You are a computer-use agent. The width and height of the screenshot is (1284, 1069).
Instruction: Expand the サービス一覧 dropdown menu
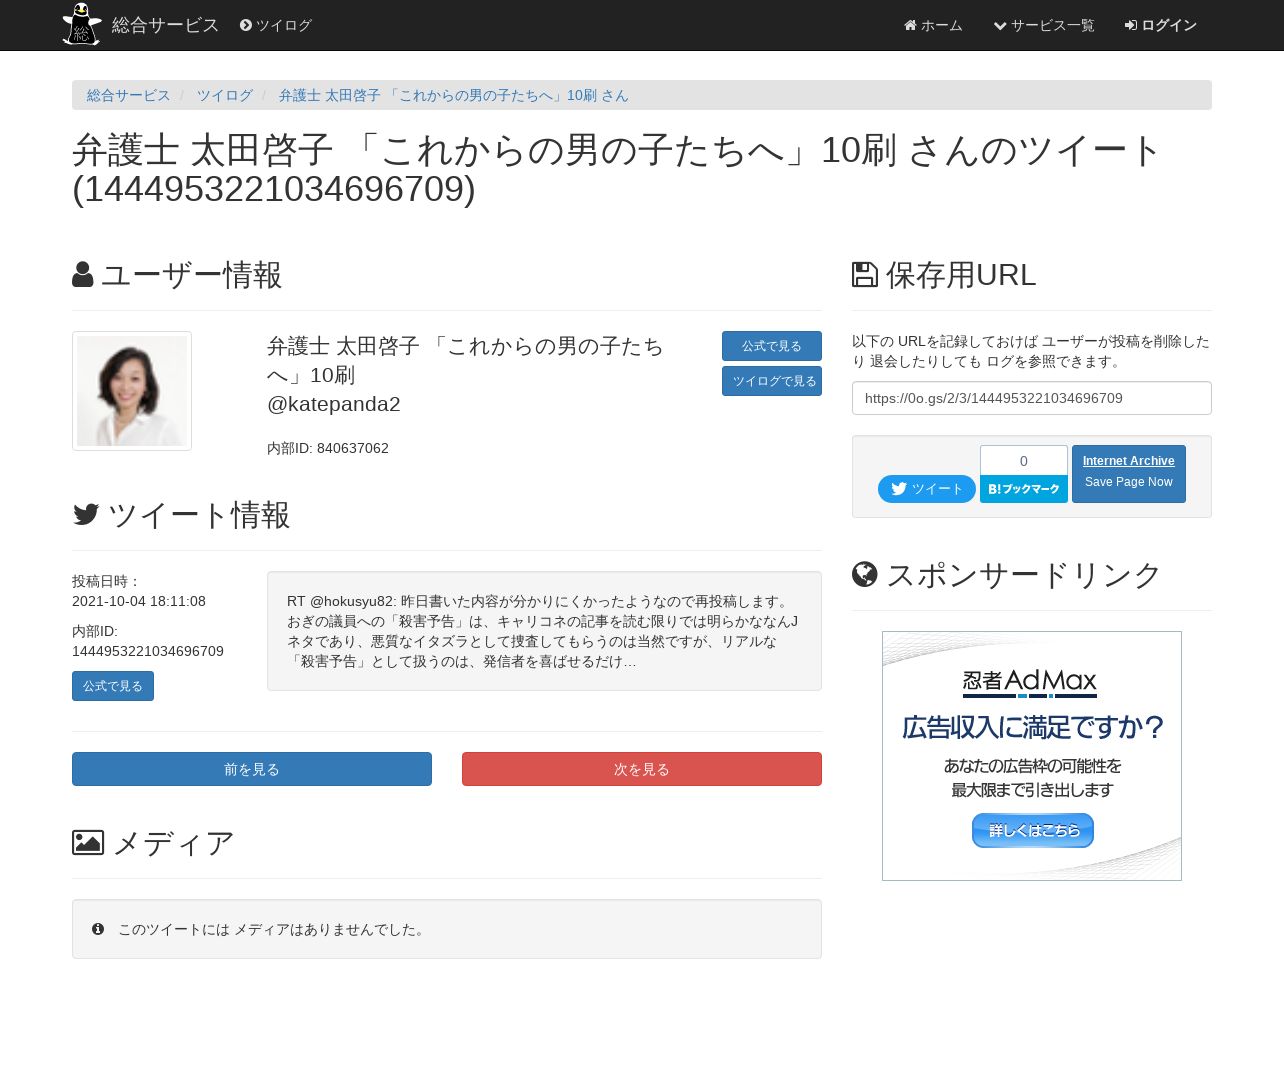[1044, 25]
